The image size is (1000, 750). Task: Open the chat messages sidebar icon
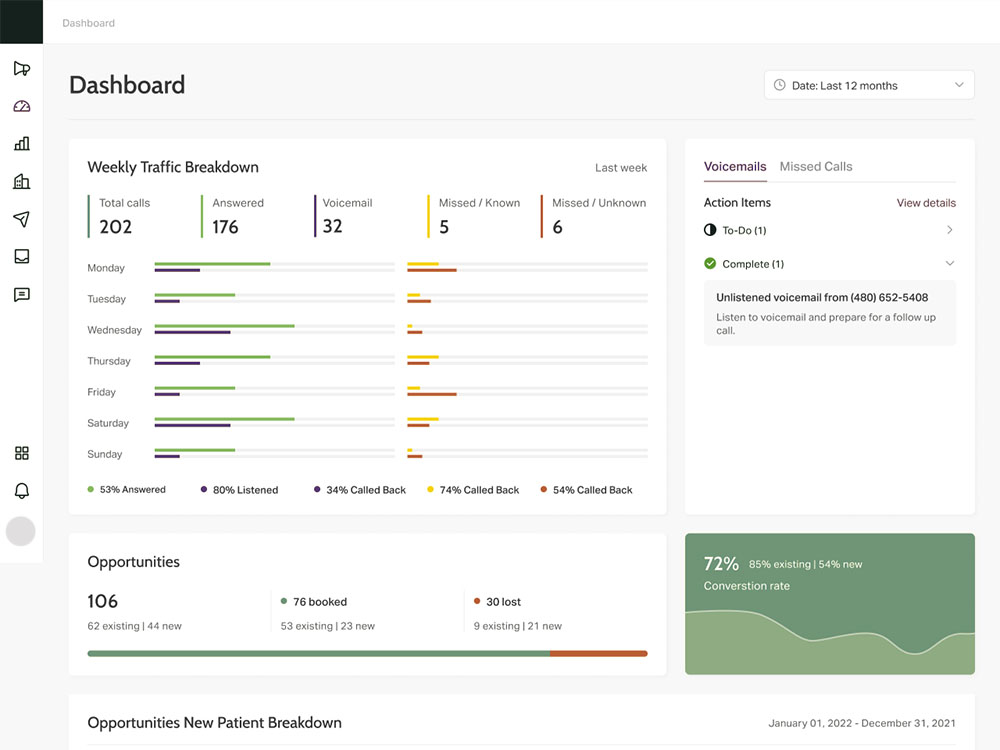pyautogui.click(x=22, y=294)
